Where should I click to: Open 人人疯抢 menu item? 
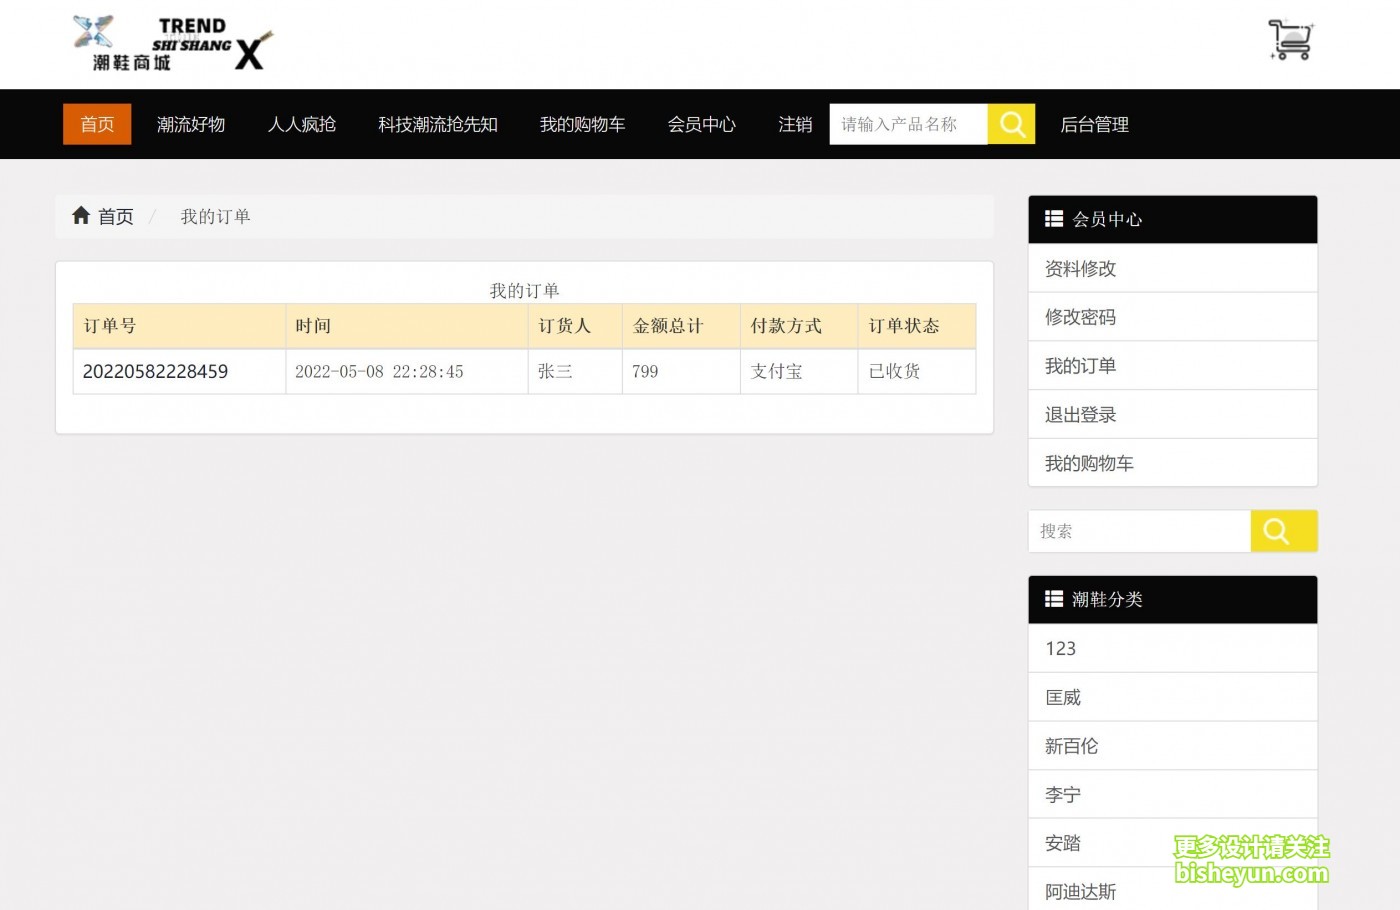(302, 124)
